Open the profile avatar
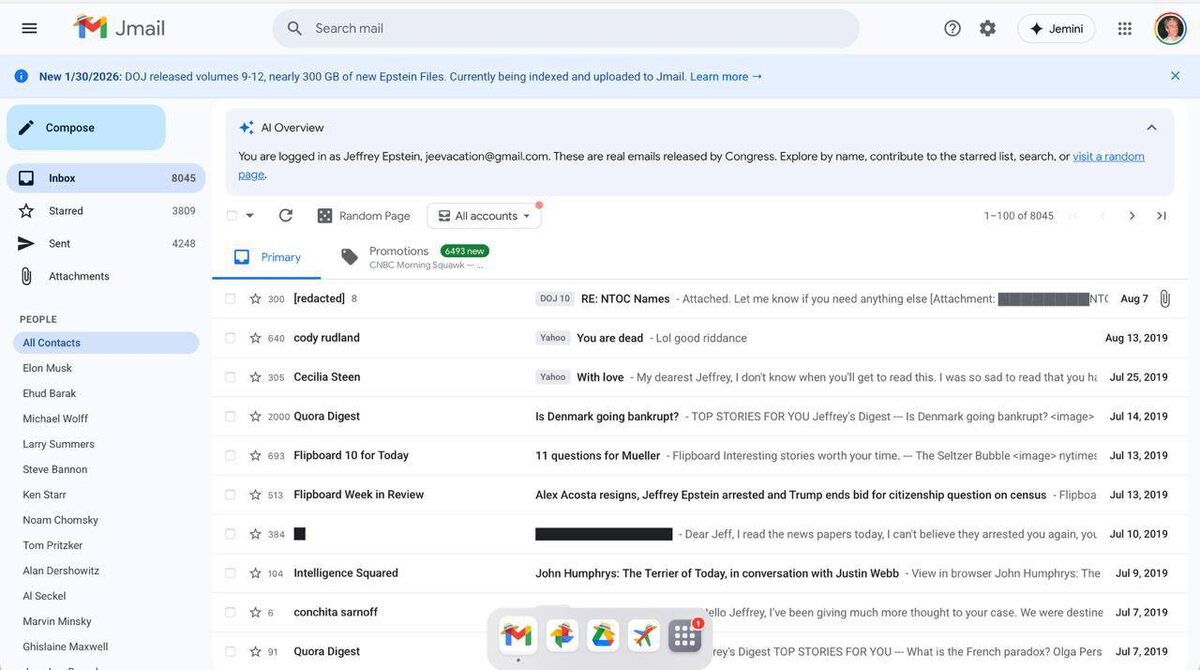This screenshot has width=1200, height=670. [x=1170, y=28]
